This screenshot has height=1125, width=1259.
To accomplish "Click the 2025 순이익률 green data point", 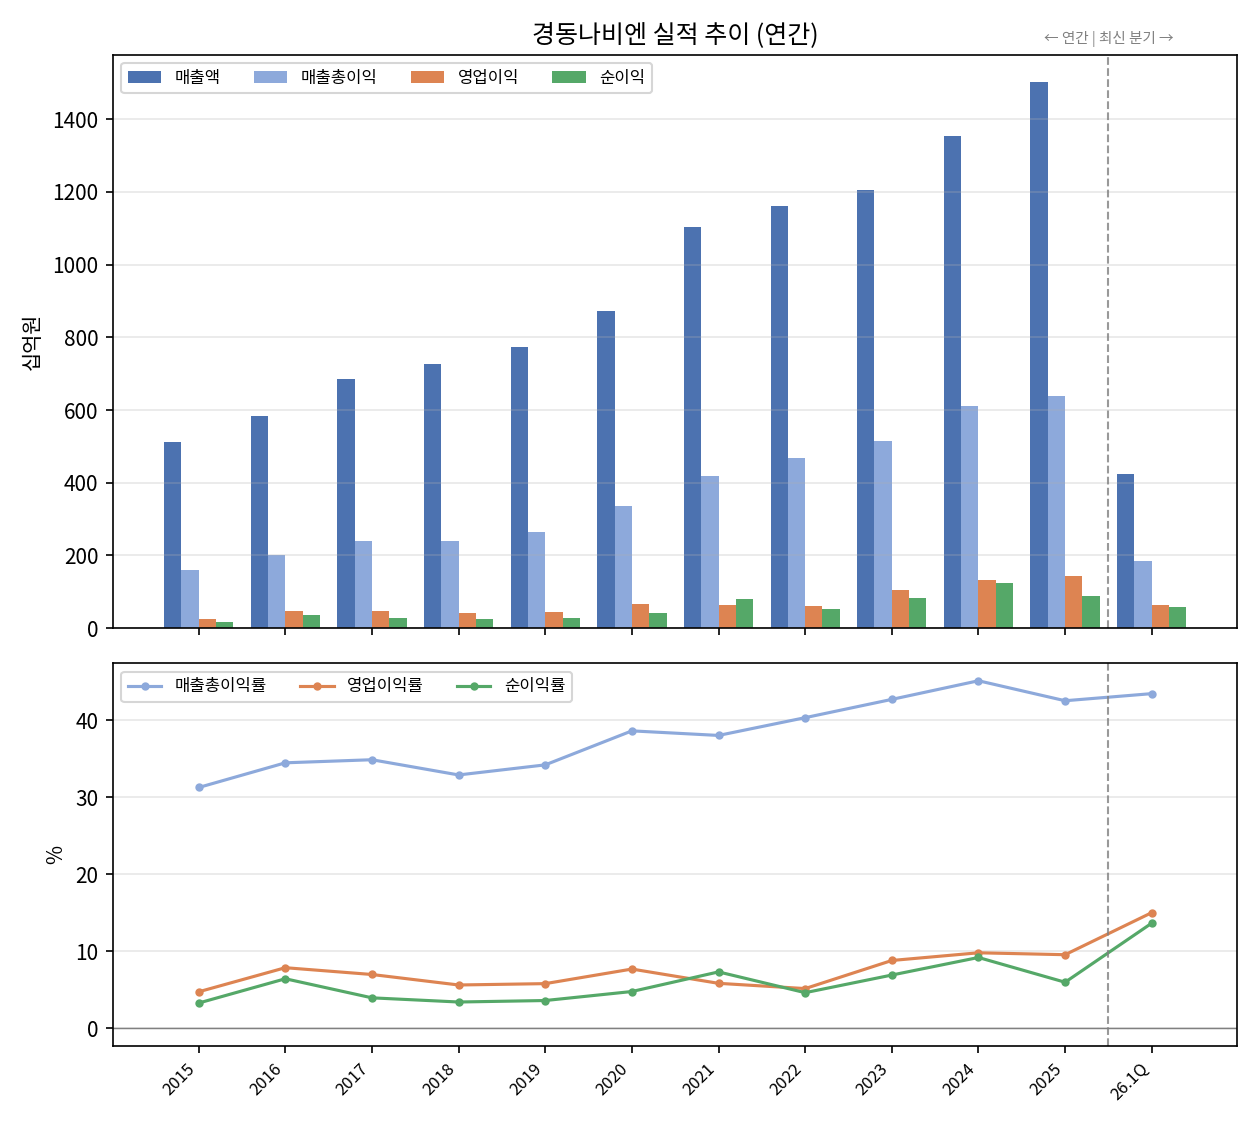I will (x=1065, y=982).
